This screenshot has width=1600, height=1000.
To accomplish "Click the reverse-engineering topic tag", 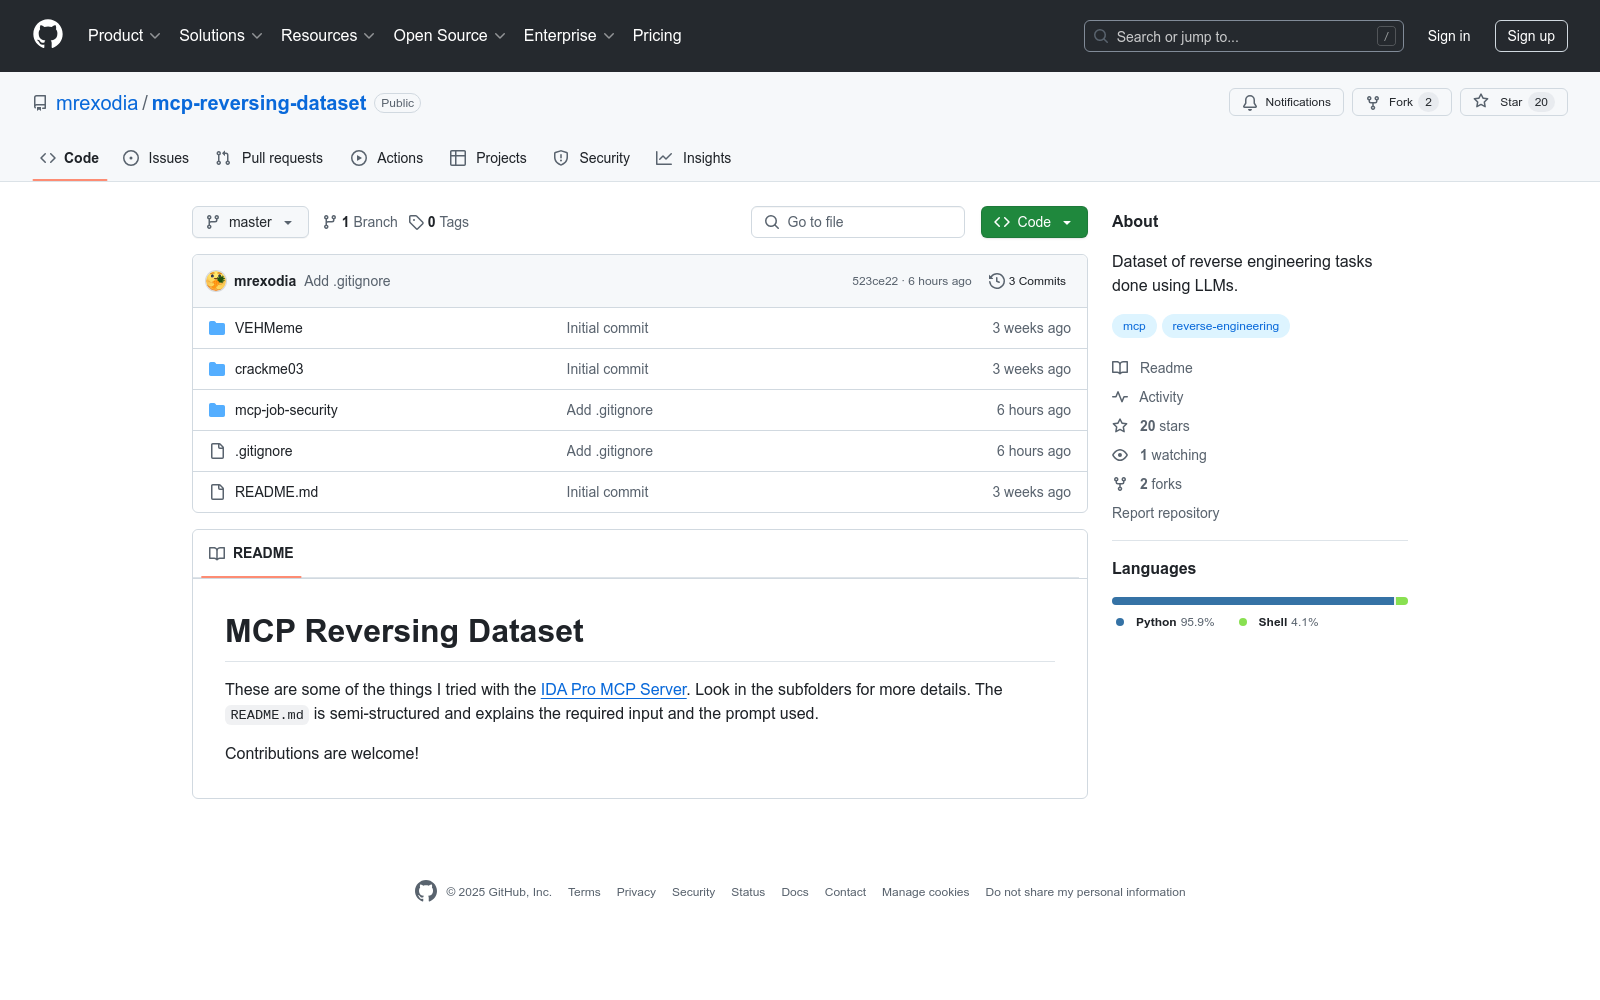I will click(1225, 326).
